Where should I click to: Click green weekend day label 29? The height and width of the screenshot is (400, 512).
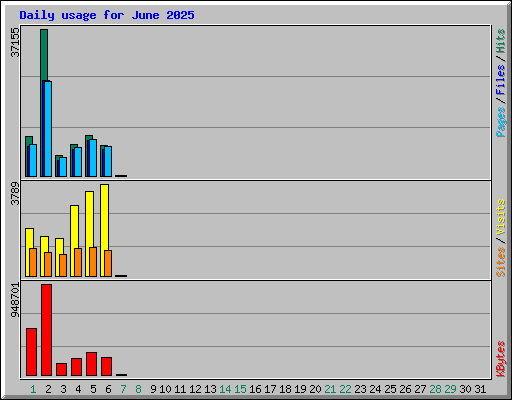click(450, 389)
